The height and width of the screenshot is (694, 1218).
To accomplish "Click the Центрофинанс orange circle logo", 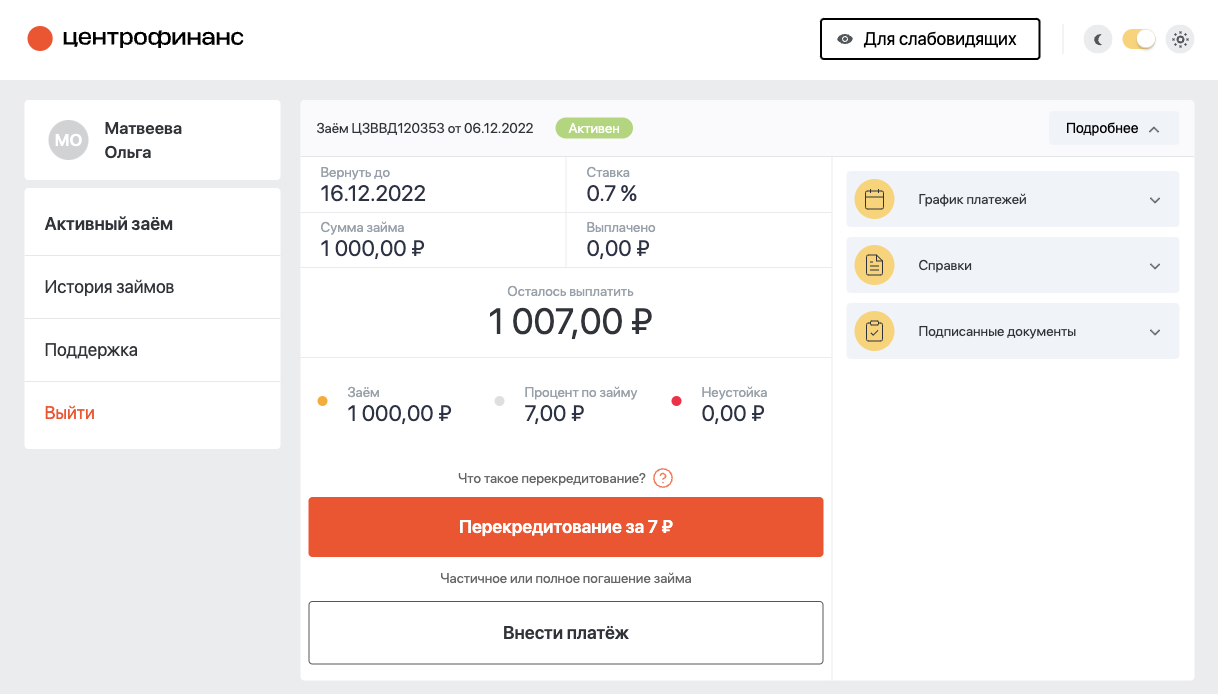I will click(x=40, y=39).
